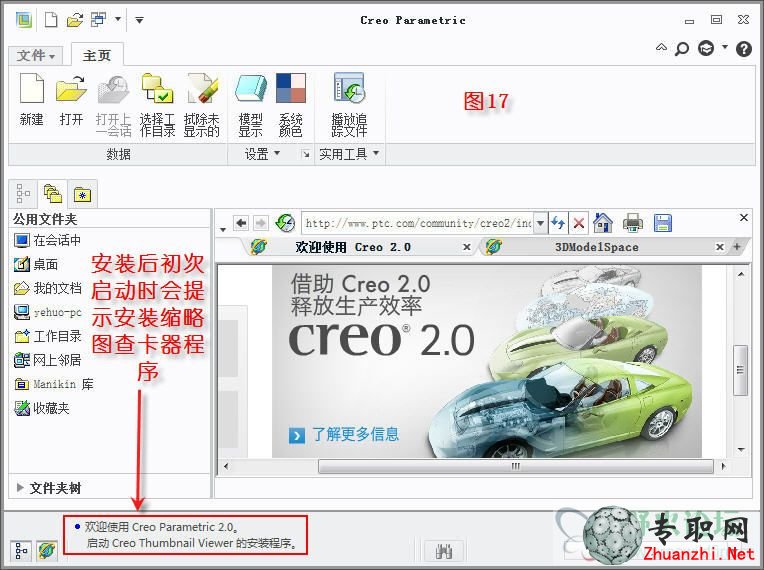Click browser vertical scrollbar thumb
Viewport: 764px width, 570px height.
pyautogui.click(x=741, y=370)
